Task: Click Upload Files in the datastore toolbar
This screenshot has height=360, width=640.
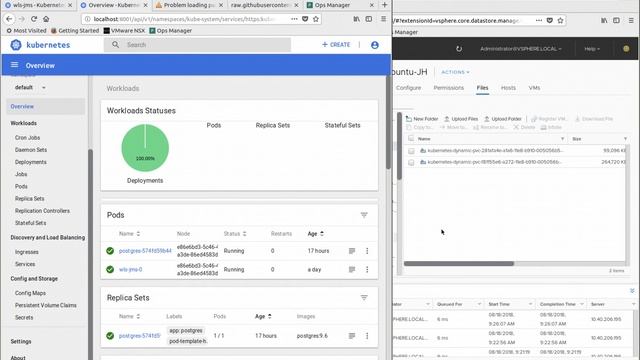Action: tap(461, 119)
